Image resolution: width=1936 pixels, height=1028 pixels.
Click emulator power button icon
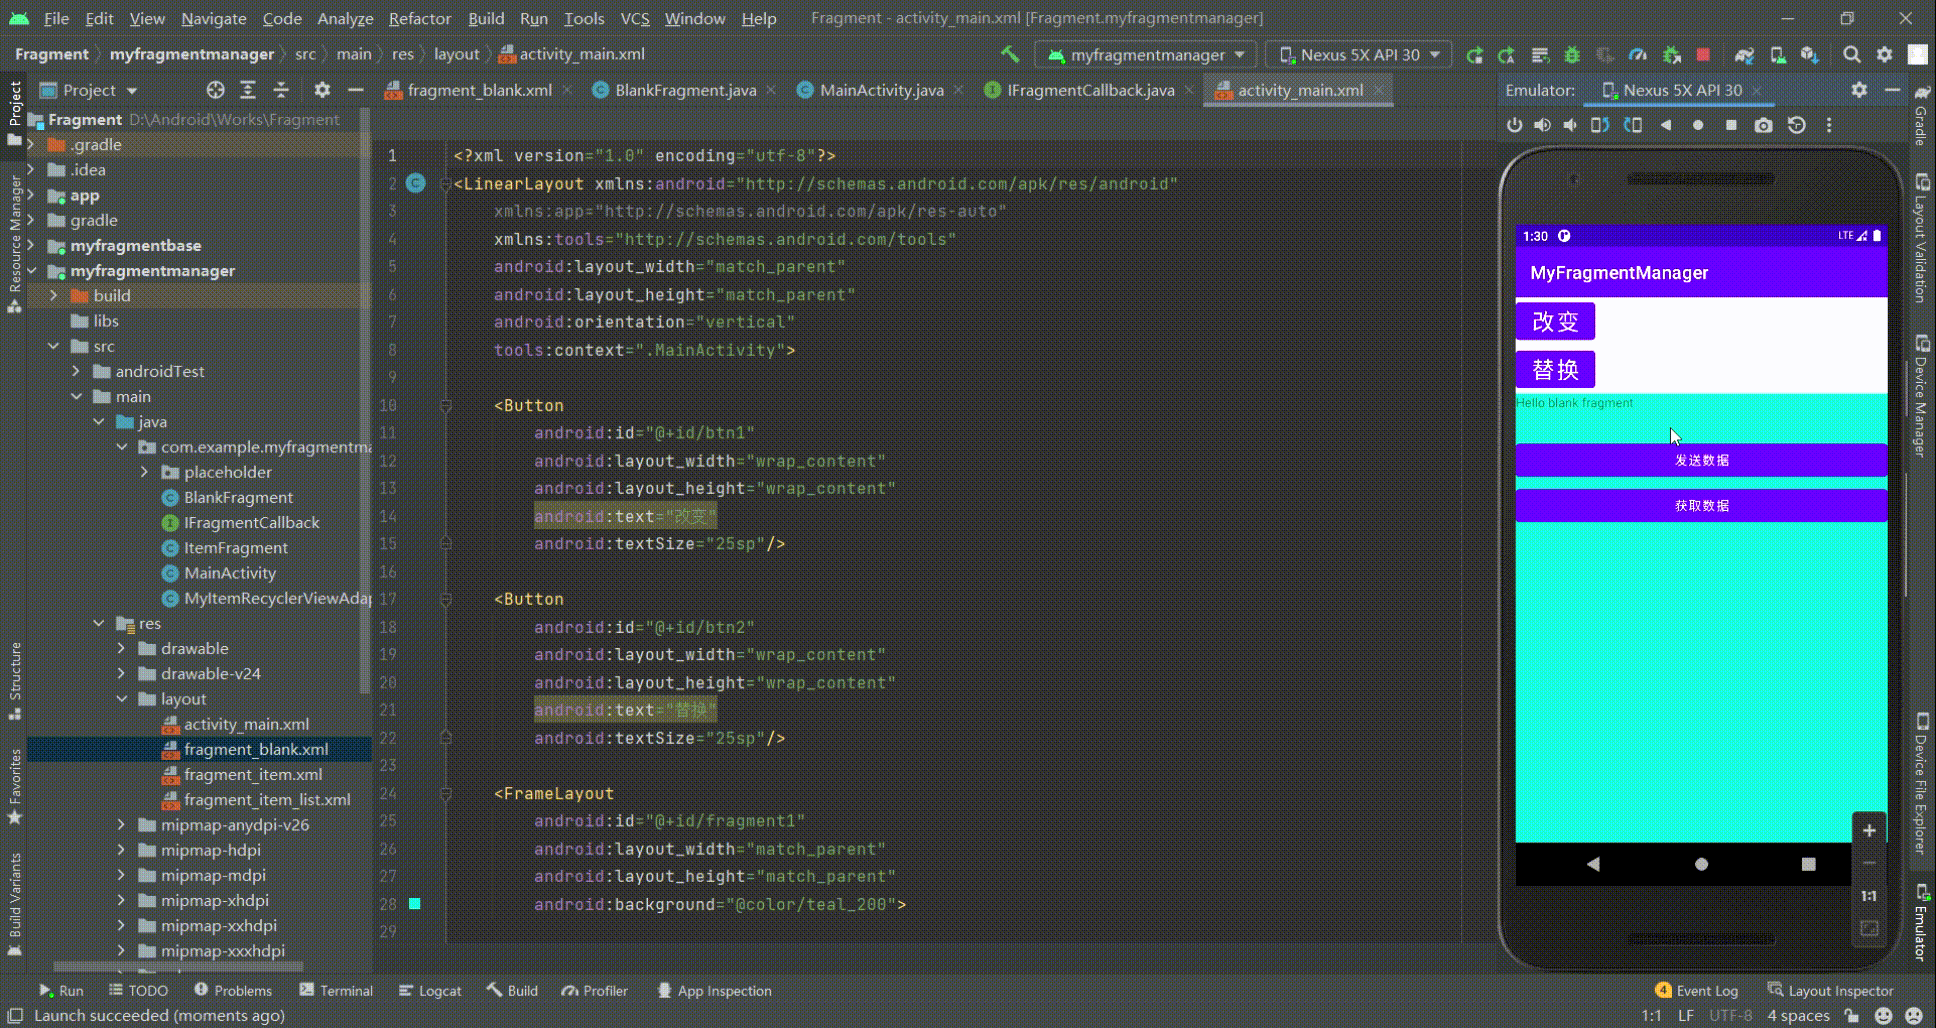[1514, 125]
